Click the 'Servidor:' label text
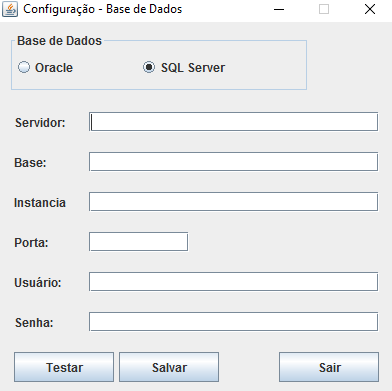Screen dimensions: 392x391 (40, 123)
